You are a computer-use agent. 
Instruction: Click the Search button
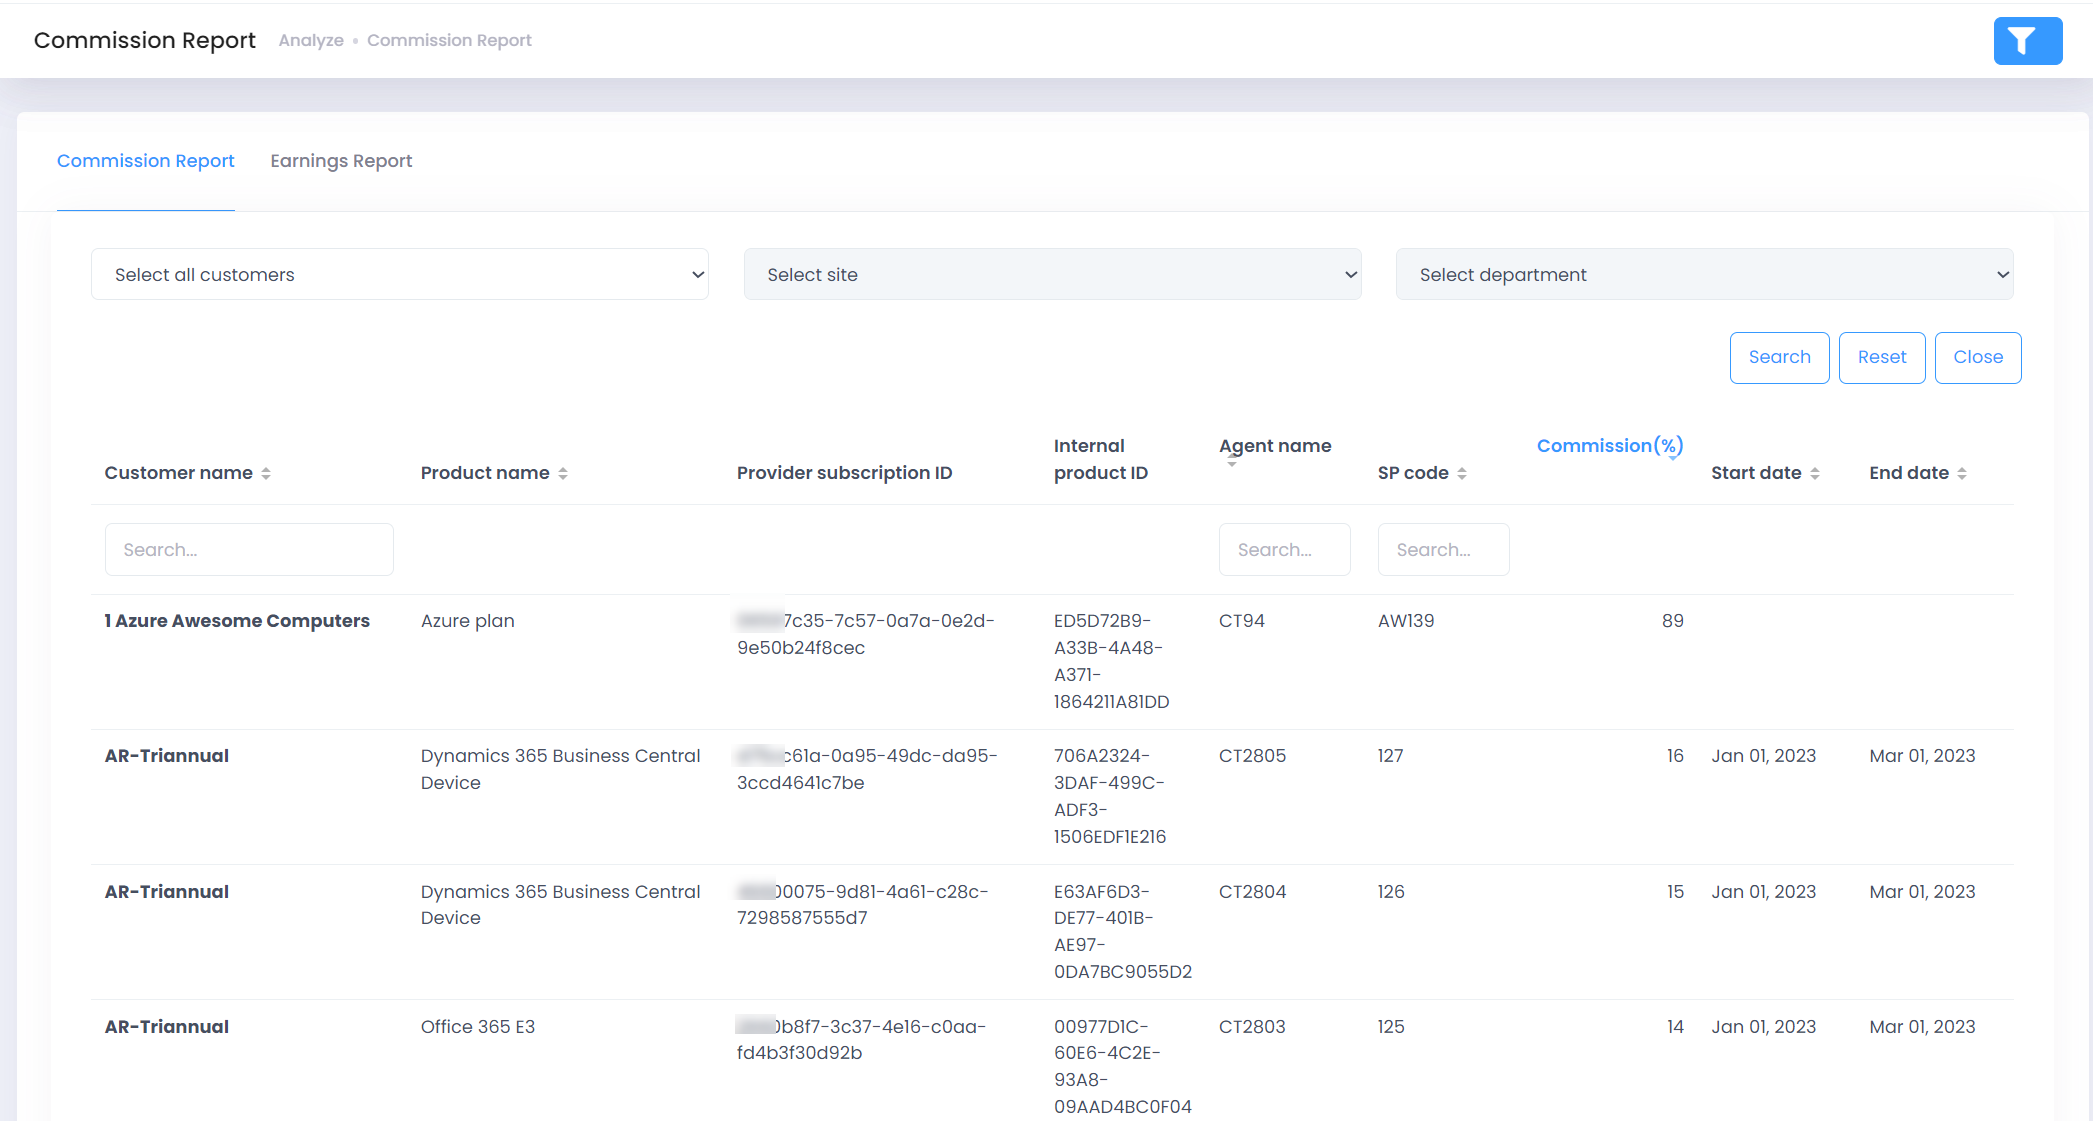coord(1779,357)
